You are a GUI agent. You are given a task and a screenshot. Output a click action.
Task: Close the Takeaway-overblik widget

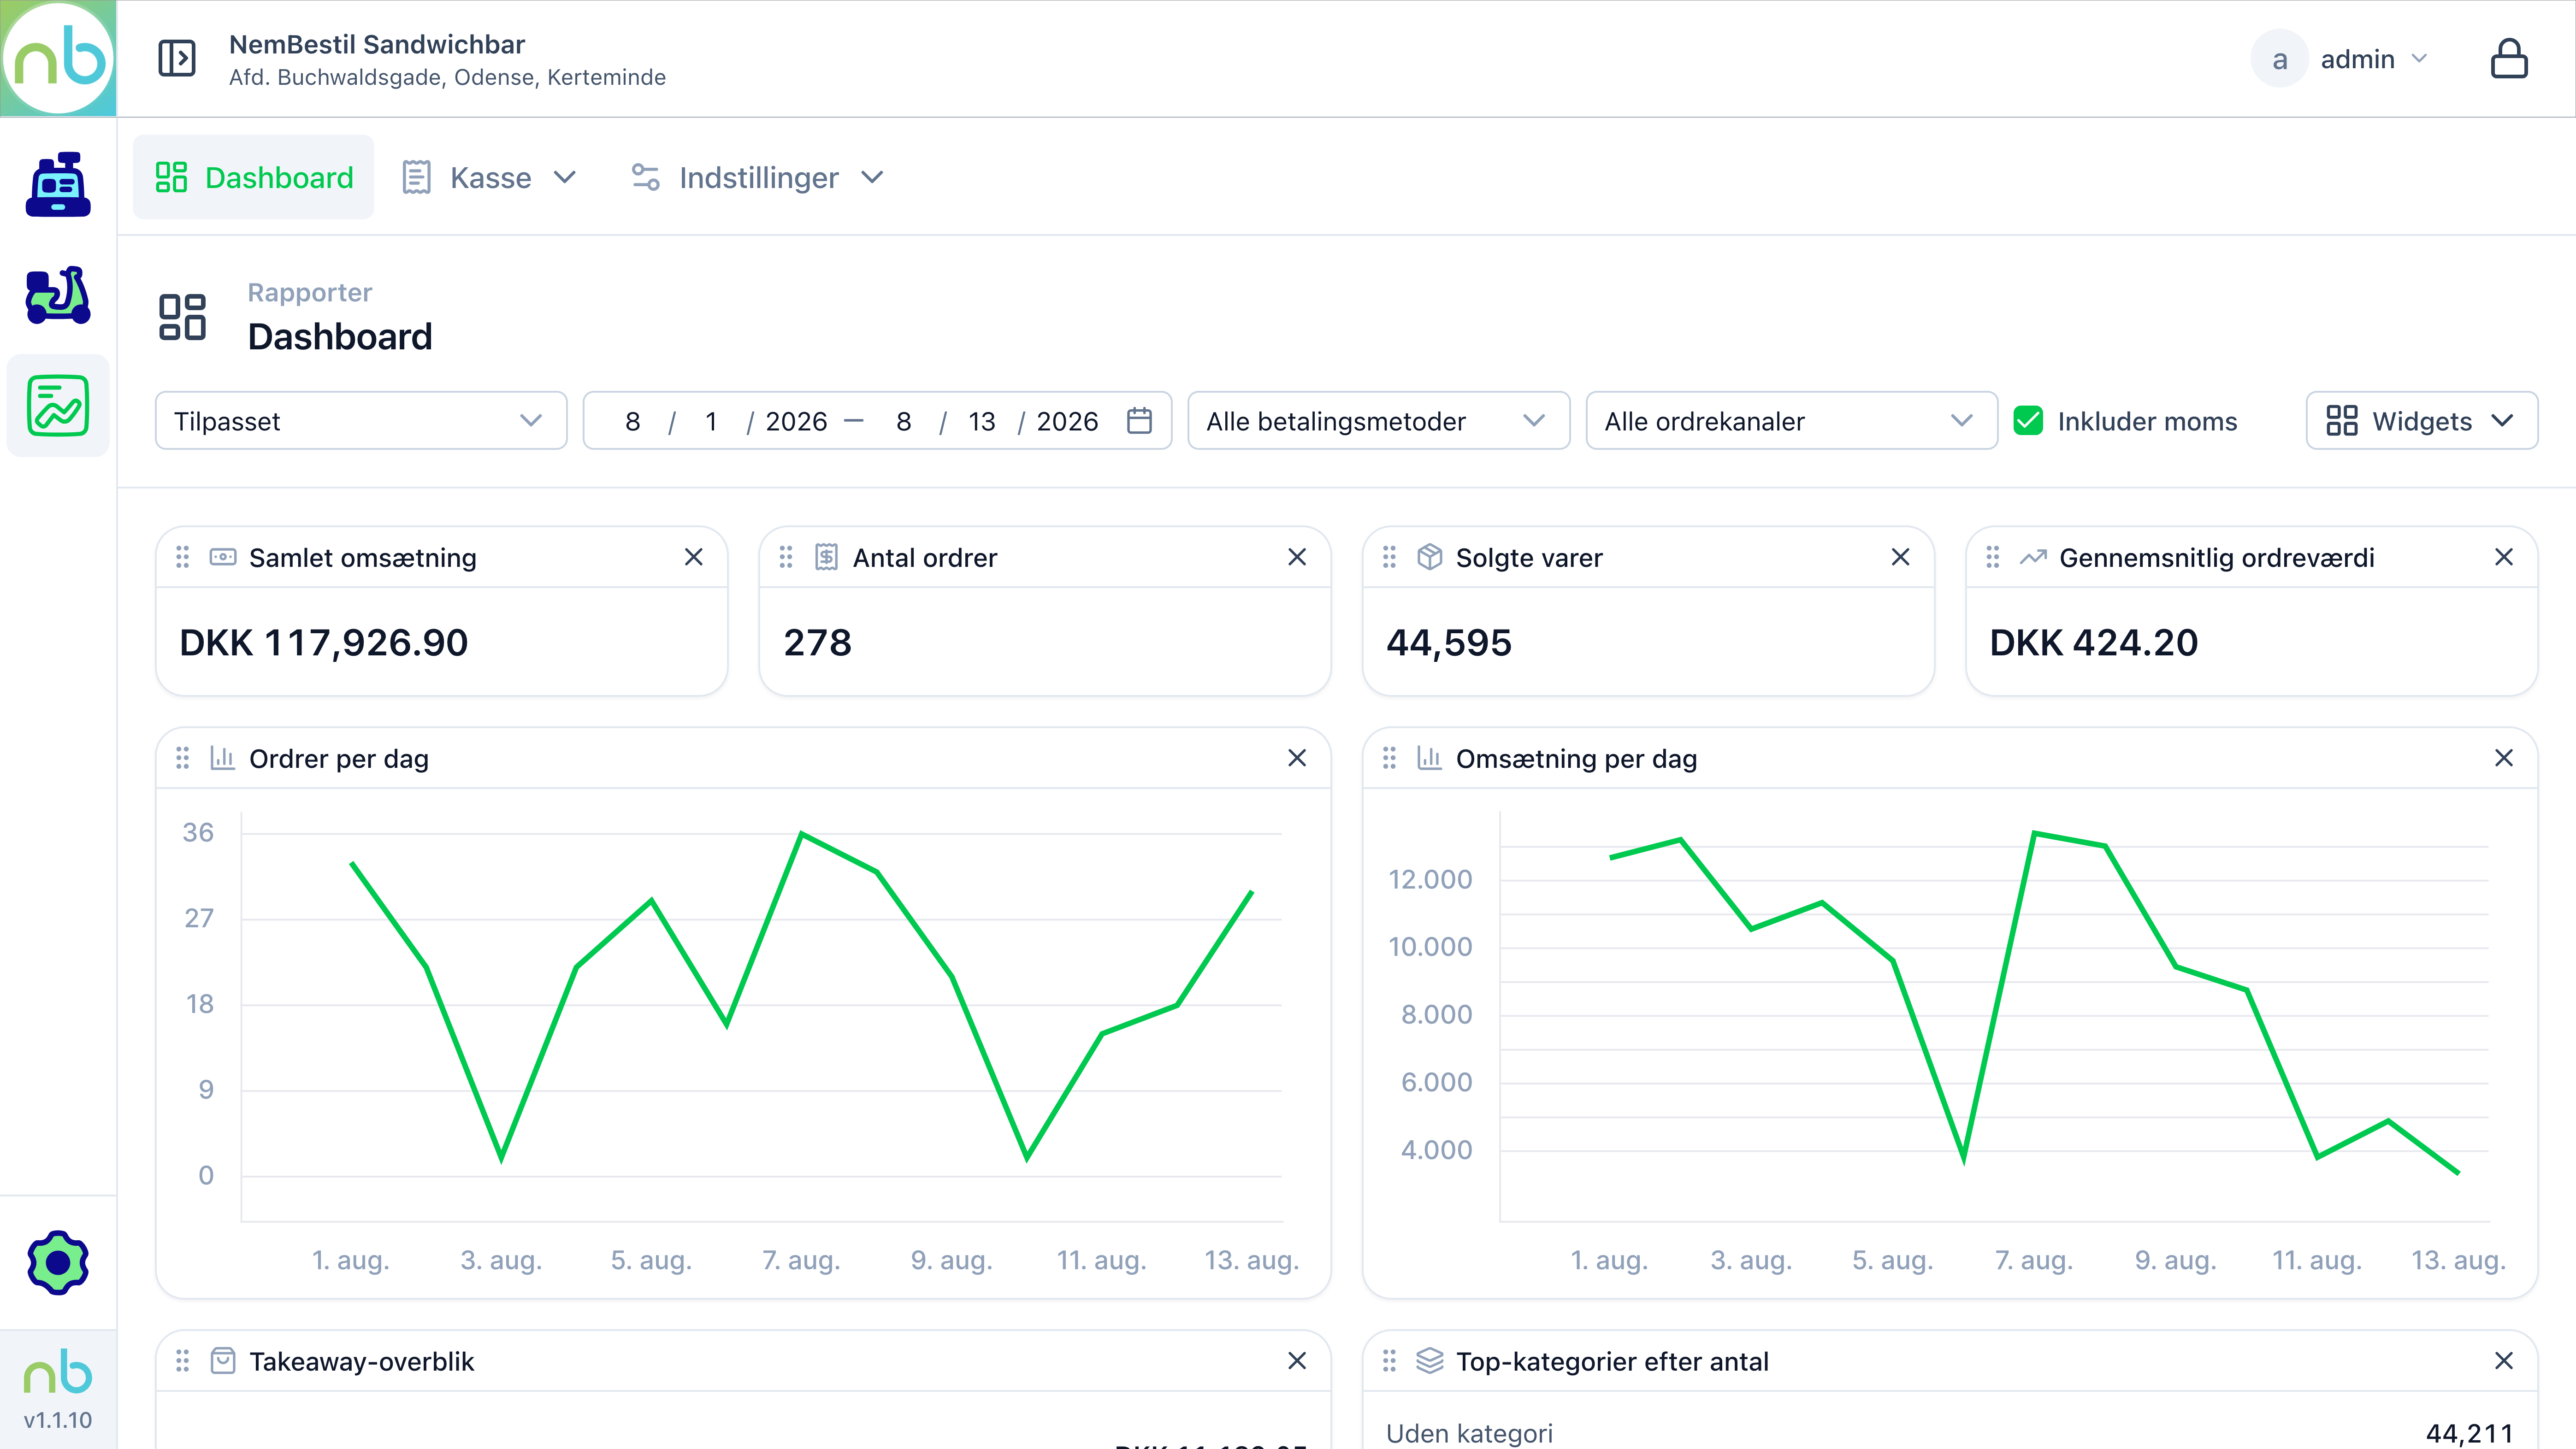click(x=1297, y=1360)
